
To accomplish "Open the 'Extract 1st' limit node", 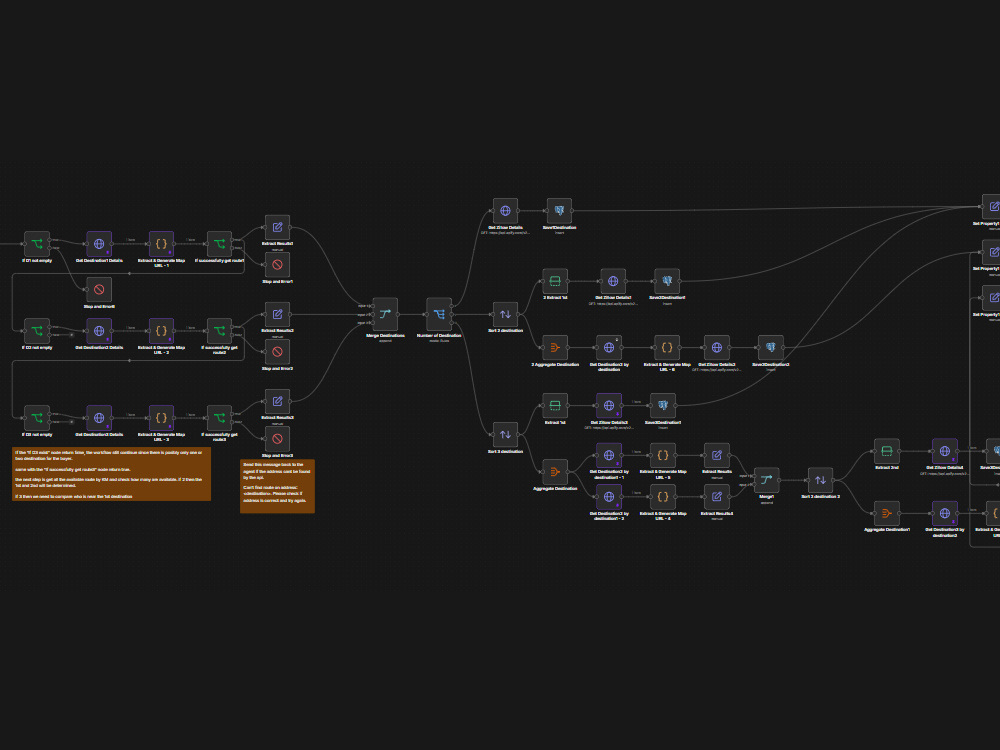I will tap(555, 406).
